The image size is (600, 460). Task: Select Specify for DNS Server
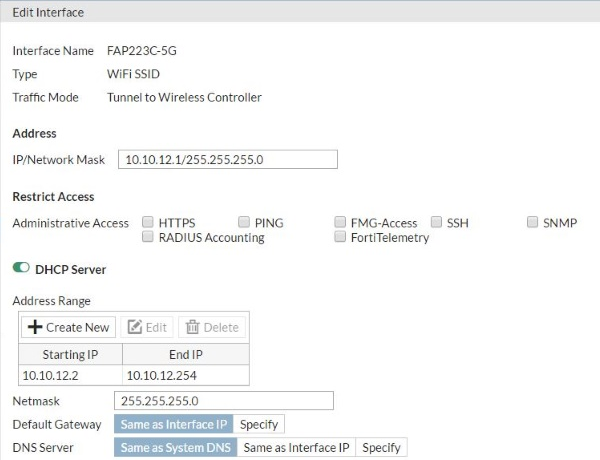[381, 447]
